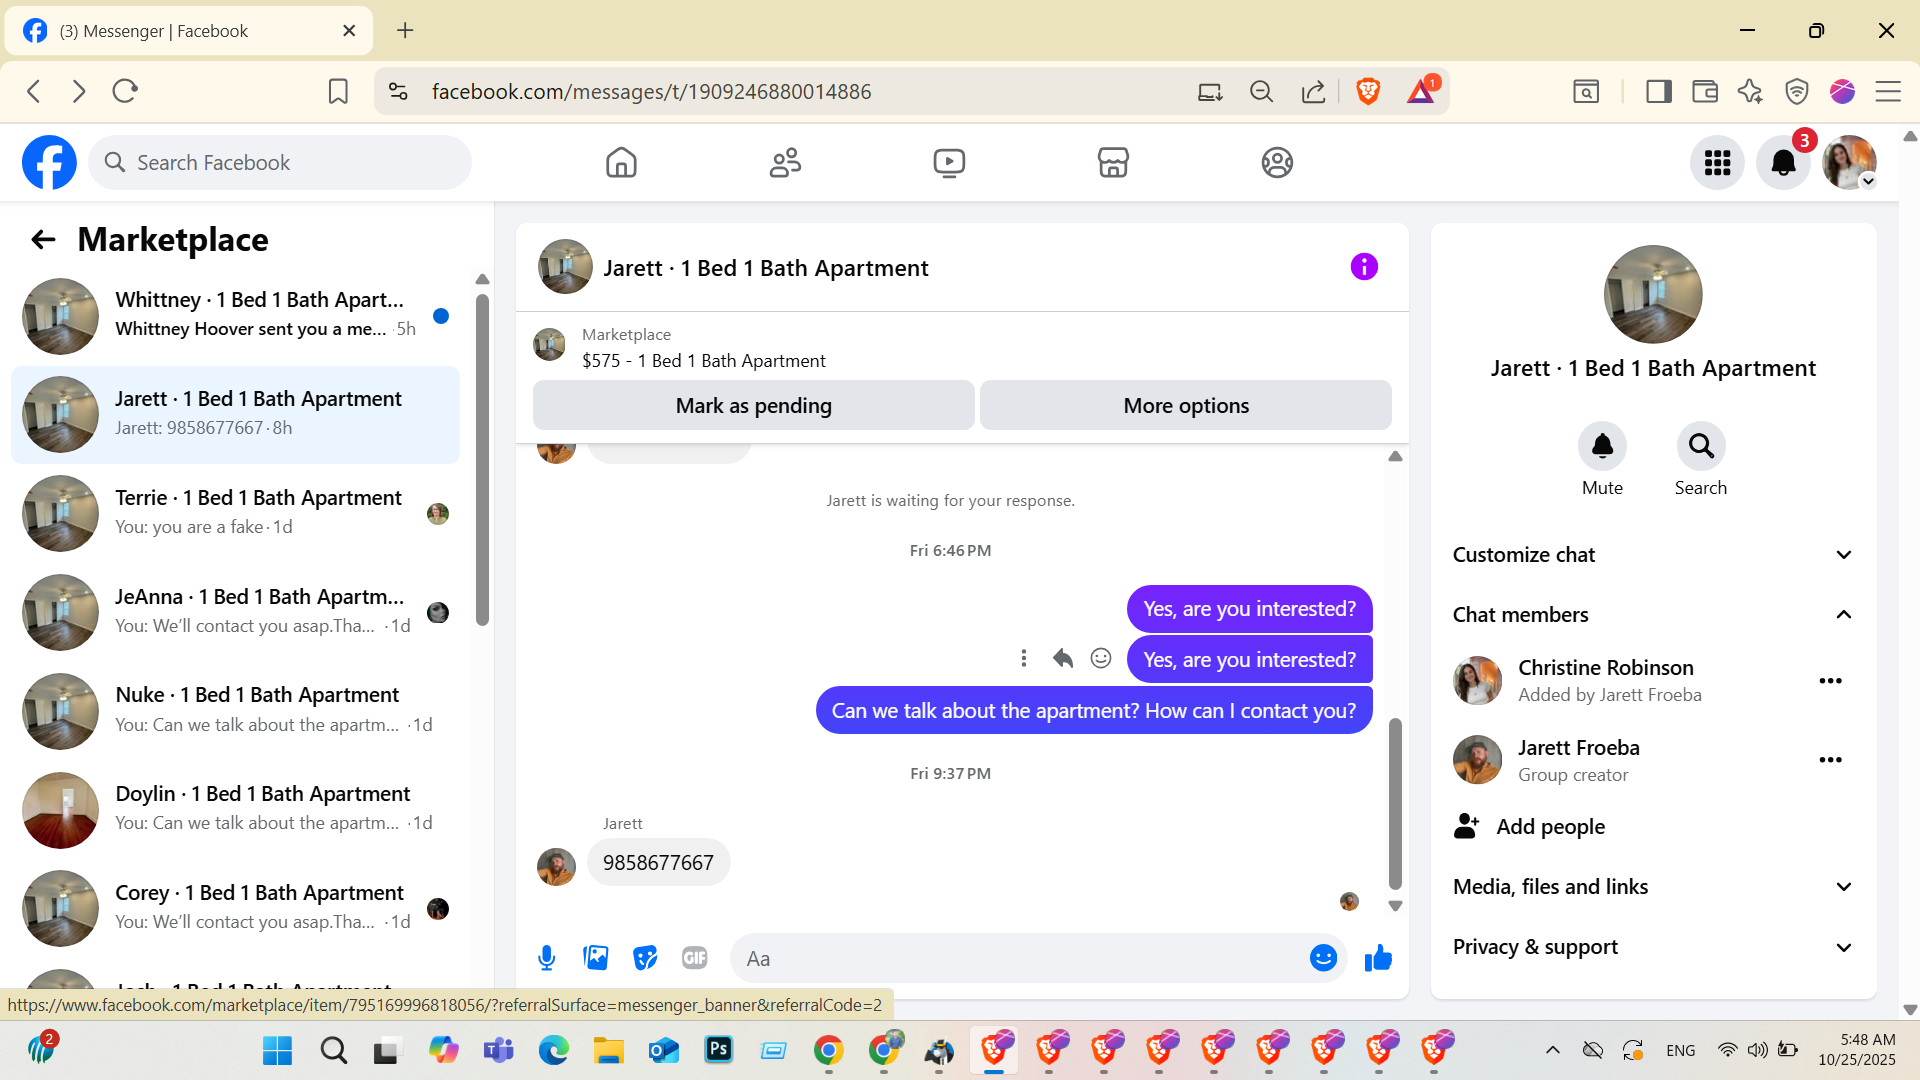Focus the Search Facebook field
Viewport: 1920px width, 1080px height.
click(x=280, y=162)
